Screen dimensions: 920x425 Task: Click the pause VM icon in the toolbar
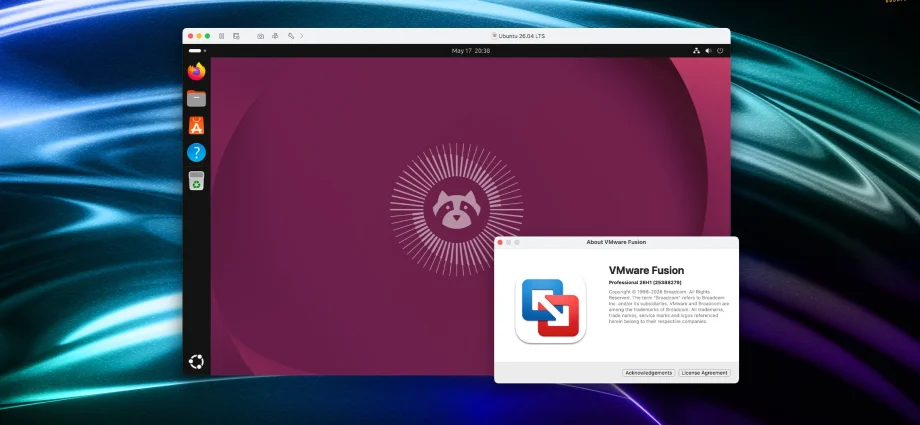pyautogui.click(x=222, y=36)
